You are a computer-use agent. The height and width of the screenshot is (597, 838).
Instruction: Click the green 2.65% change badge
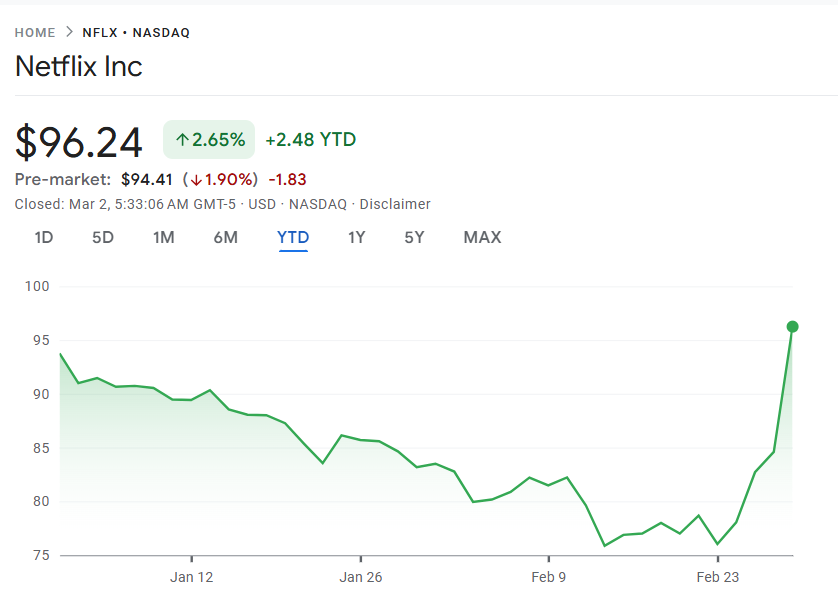(x=208, y=139)
